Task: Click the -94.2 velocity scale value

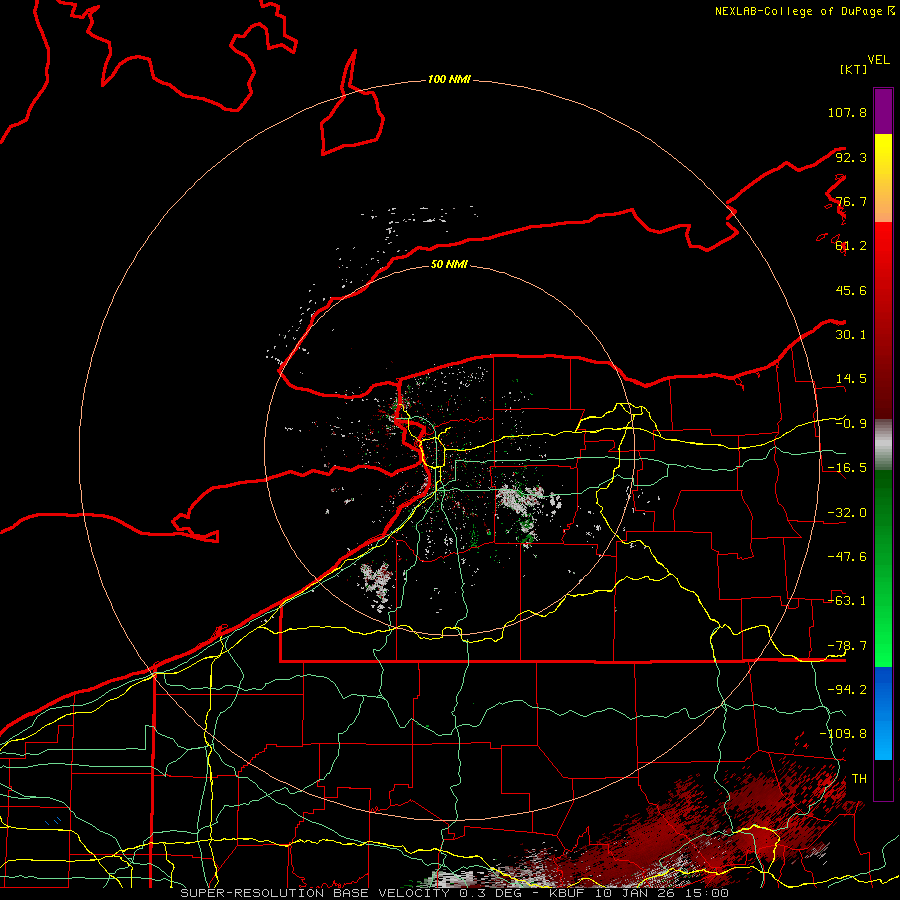Action: (847, 690)
